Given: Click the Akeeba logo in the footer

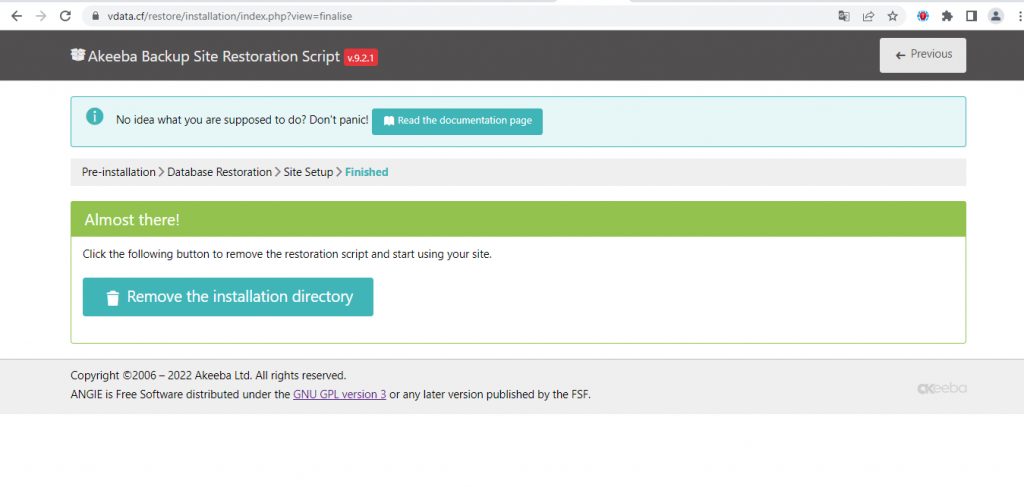Looking at the screenshot, I should (x=941, y=388).
